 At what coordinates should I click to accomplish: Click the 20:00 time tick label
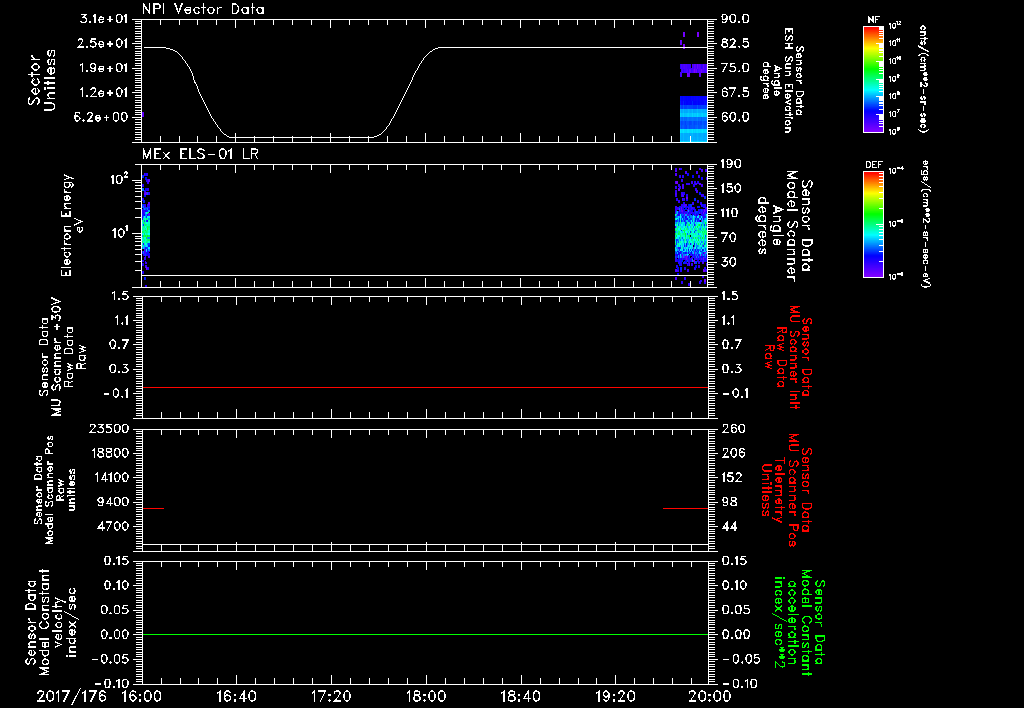(710, 696)
